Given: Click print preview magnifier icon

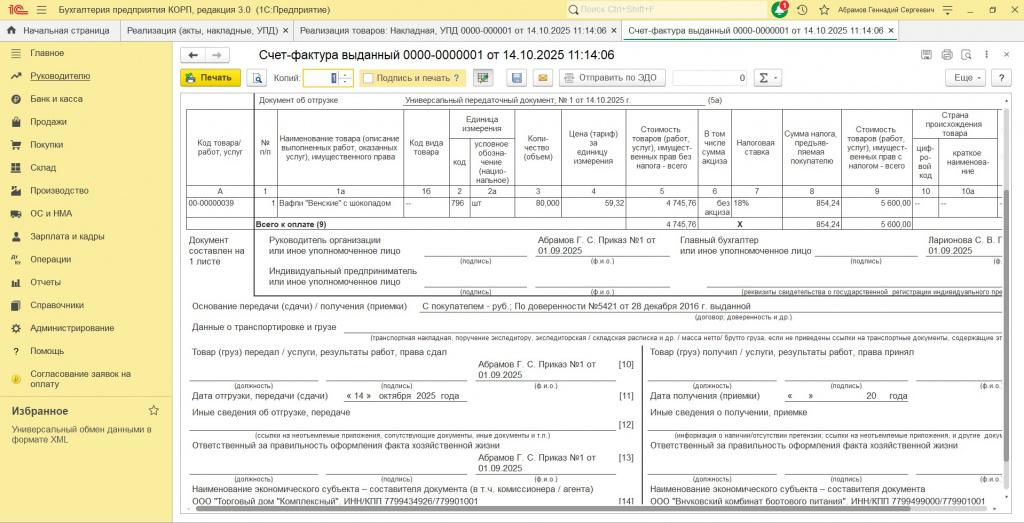Looking at the screenshot, I should [257, 78].
